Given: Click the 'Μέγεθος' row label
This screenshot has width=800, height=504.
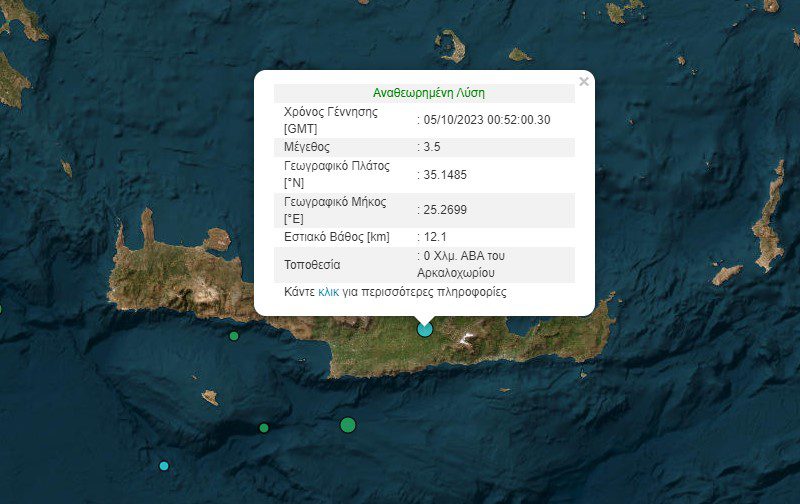Looking at the screenshot, I should click(307, 147).
